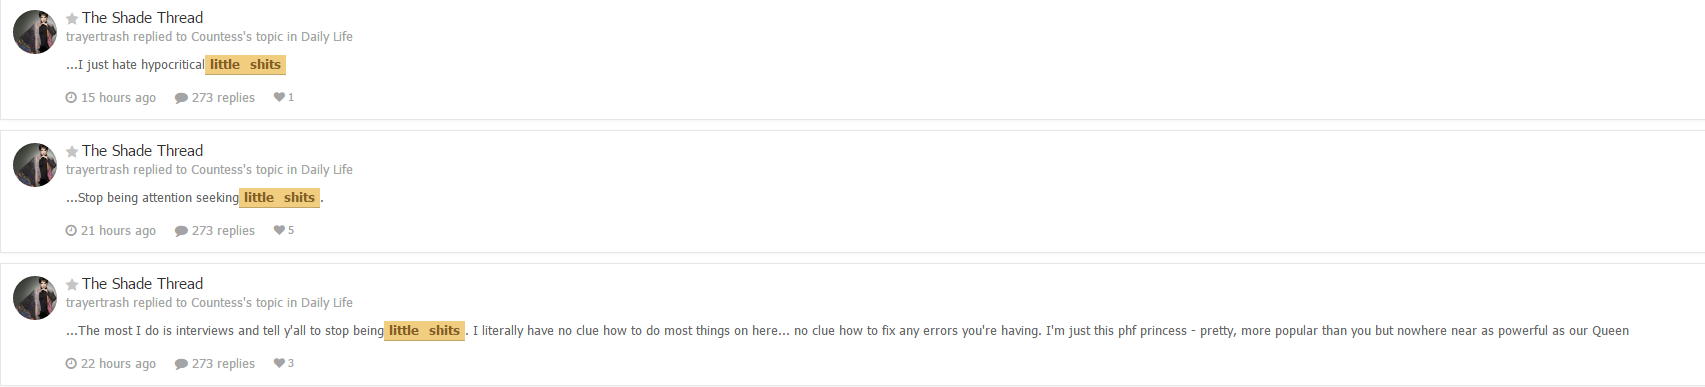The image size is (1705, 387).
Task: Open The Shade Thread title posted 21 hours ago
Action: [x=142, y=151]
